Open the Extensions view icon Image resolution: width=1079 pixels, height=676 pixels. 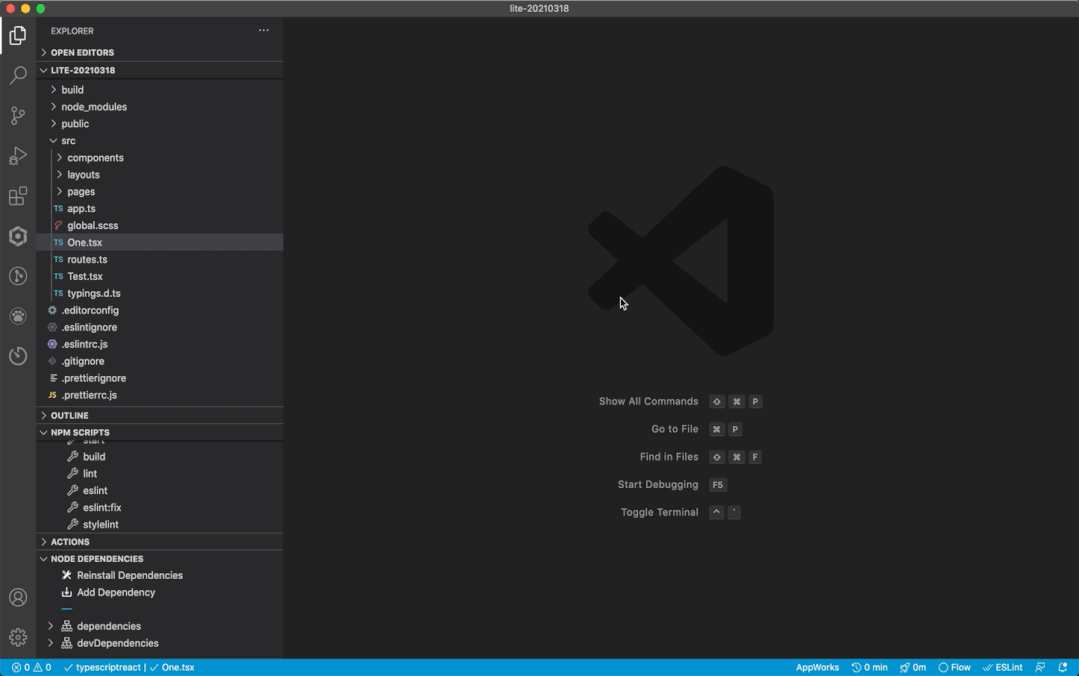(x=18, y=196)
